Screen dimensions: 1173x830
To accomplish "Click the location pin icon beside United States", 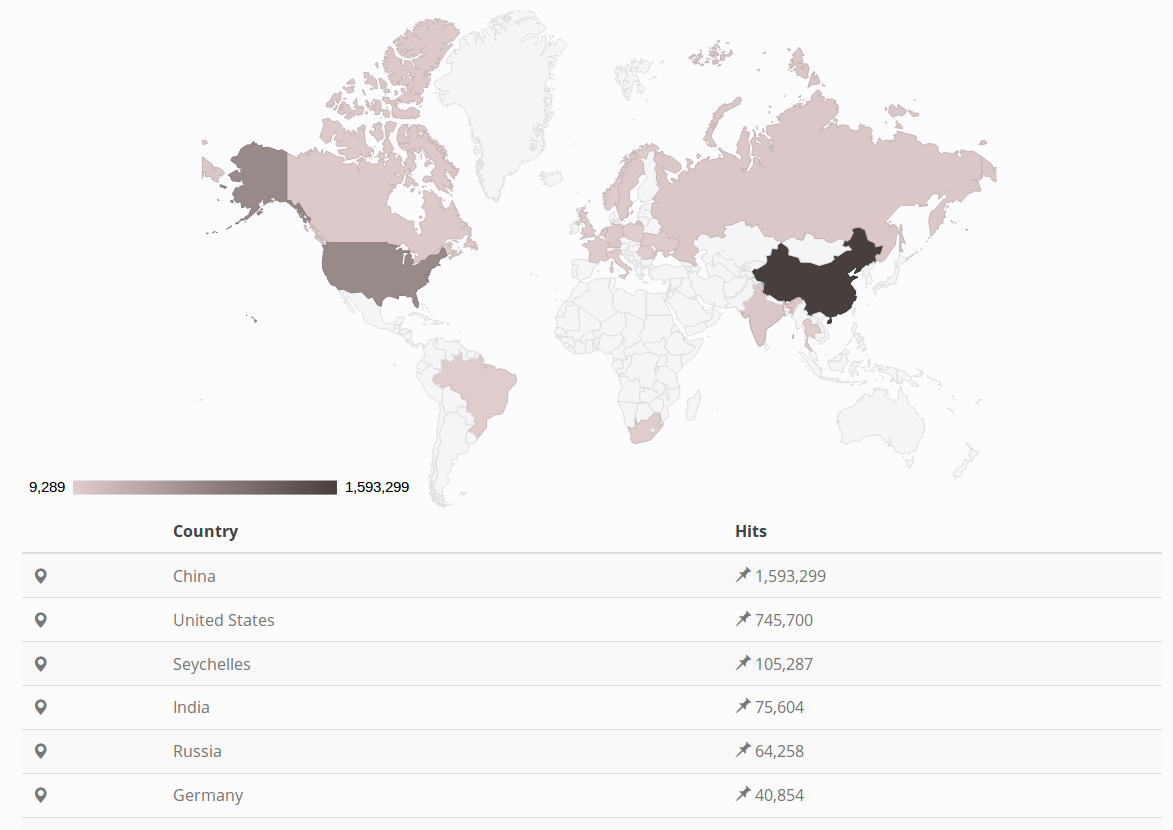I will click(x=41, y=620).
